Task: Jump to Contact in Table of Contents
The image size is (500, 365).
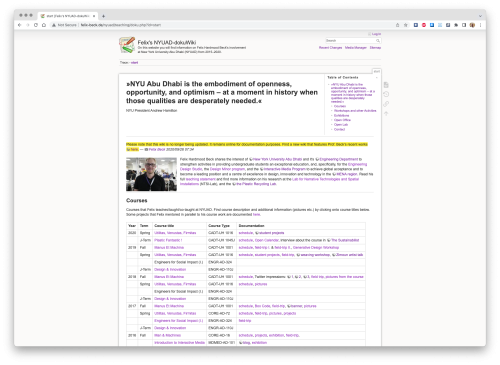Action: (339, 129)
